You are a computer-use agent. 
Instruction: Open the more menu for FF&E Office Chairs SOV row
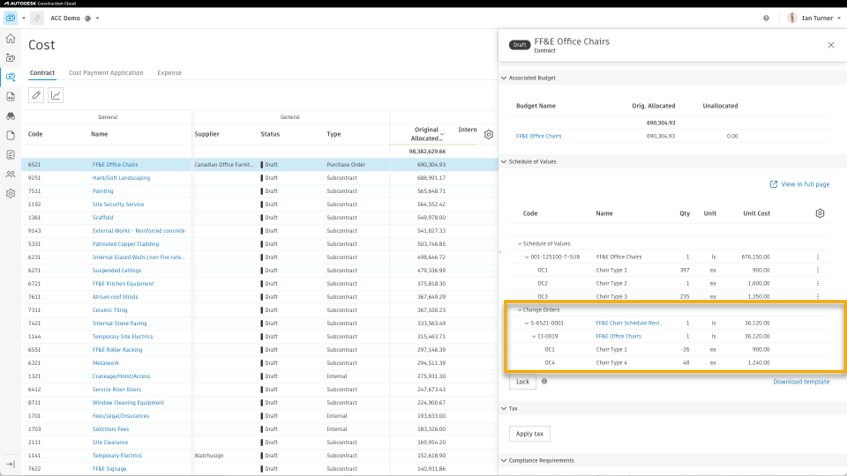pyautogui.click(x=817, y=257)
